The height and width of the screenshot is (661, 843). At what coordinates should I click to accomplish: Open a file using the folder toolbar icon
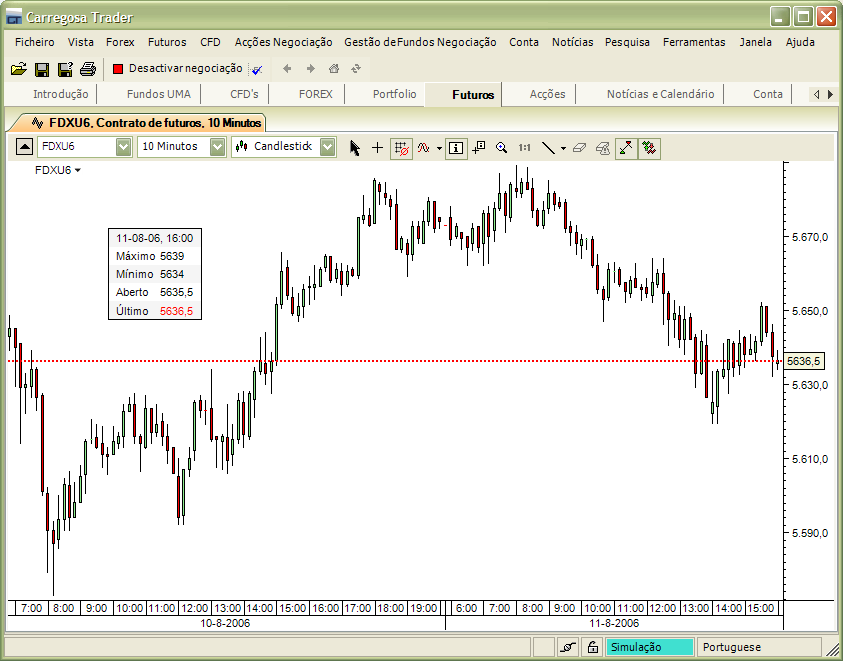[x=19, y=68]
